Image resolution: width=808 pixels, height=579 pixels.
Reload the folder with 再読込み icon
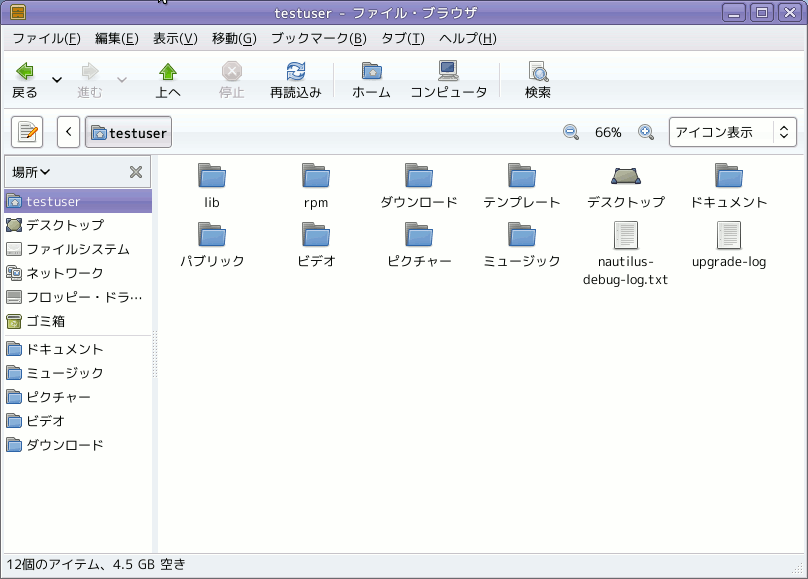click(x=296, y=72)
